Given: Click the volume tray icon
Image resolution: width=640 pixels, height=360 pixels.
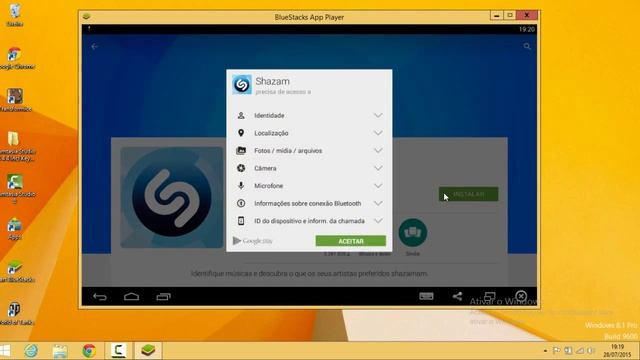Looking at the screenshot, I should 591,351.
